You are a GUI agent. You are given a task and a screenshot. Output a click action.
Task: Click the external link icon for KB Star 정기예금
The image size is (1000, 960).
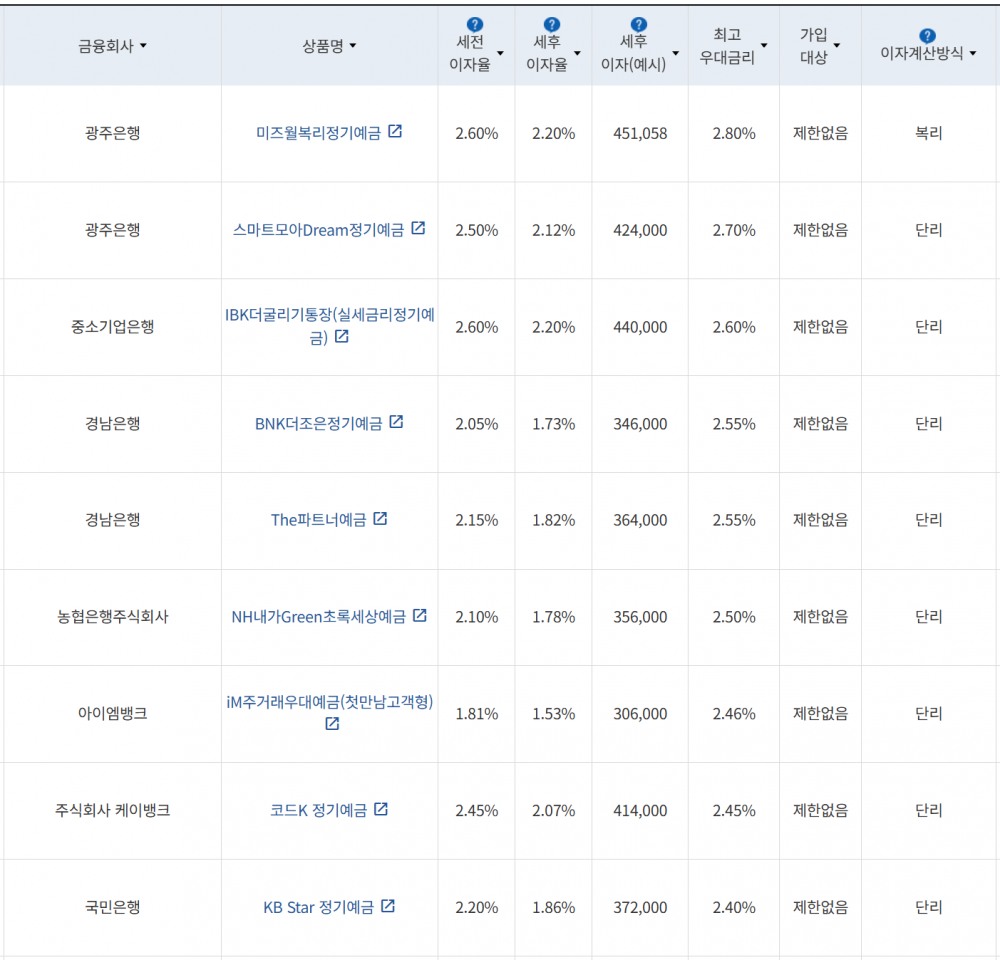pos(388,906)
